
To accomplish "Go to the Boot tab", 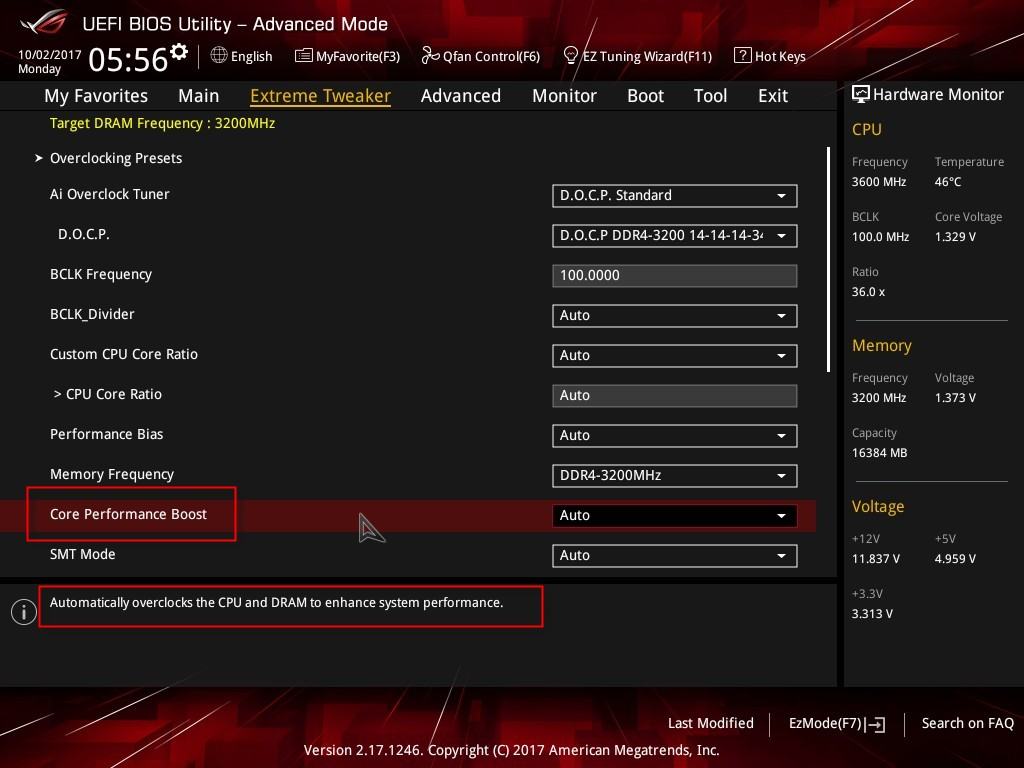I will (x=645, y=96).
